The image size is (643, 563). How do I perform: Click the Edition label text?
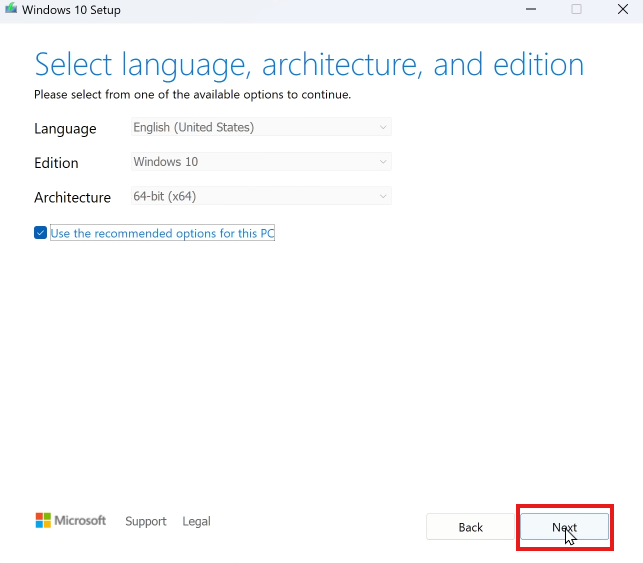tap(56, 163)
